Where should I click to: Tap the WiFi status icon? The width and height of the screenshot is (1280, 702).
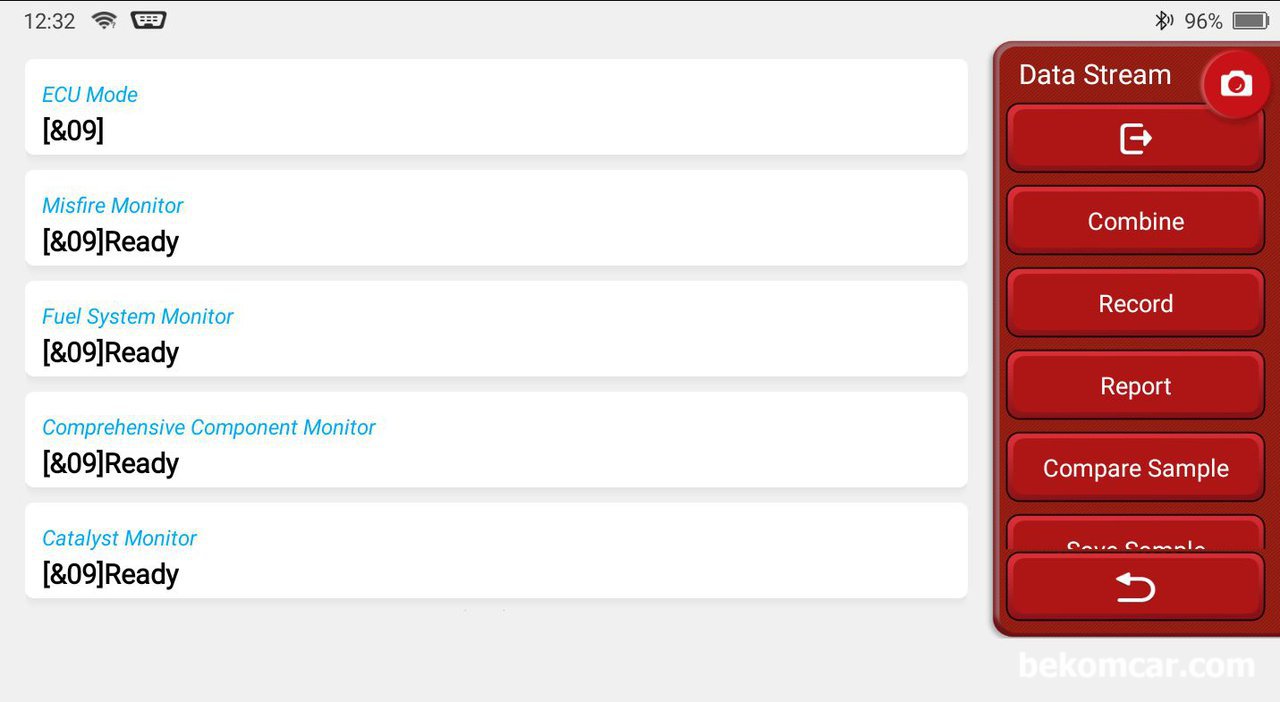tap(104, 20)
